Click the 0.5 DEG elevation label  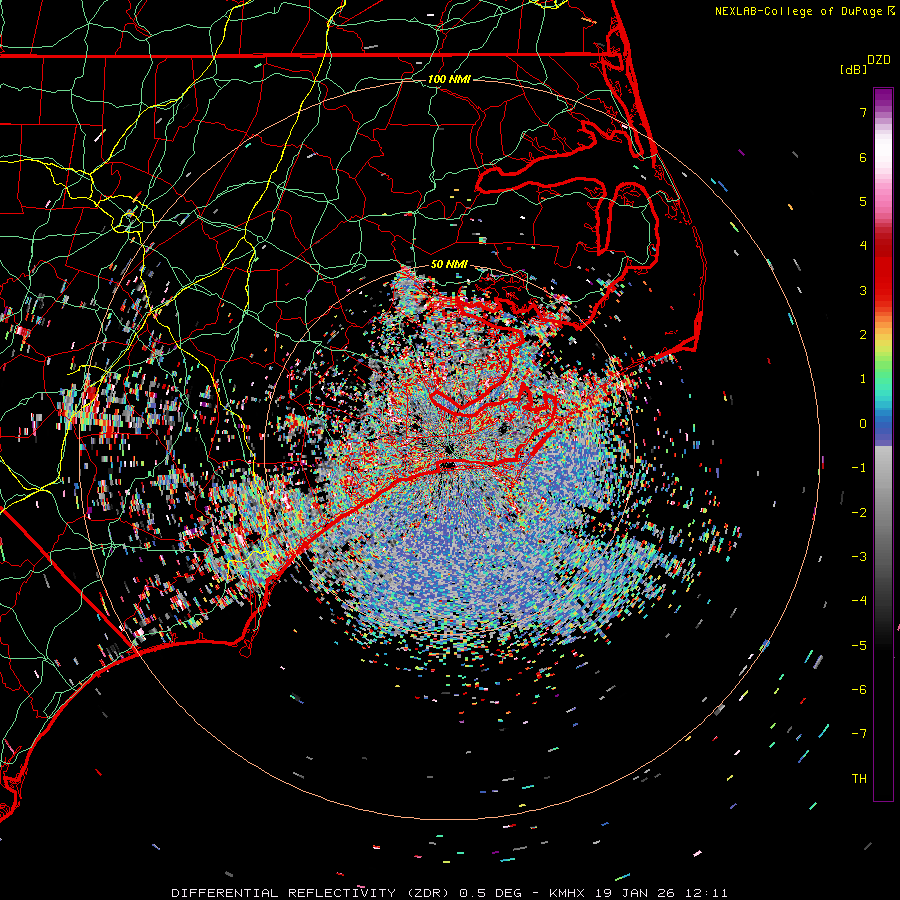[491, 893]
